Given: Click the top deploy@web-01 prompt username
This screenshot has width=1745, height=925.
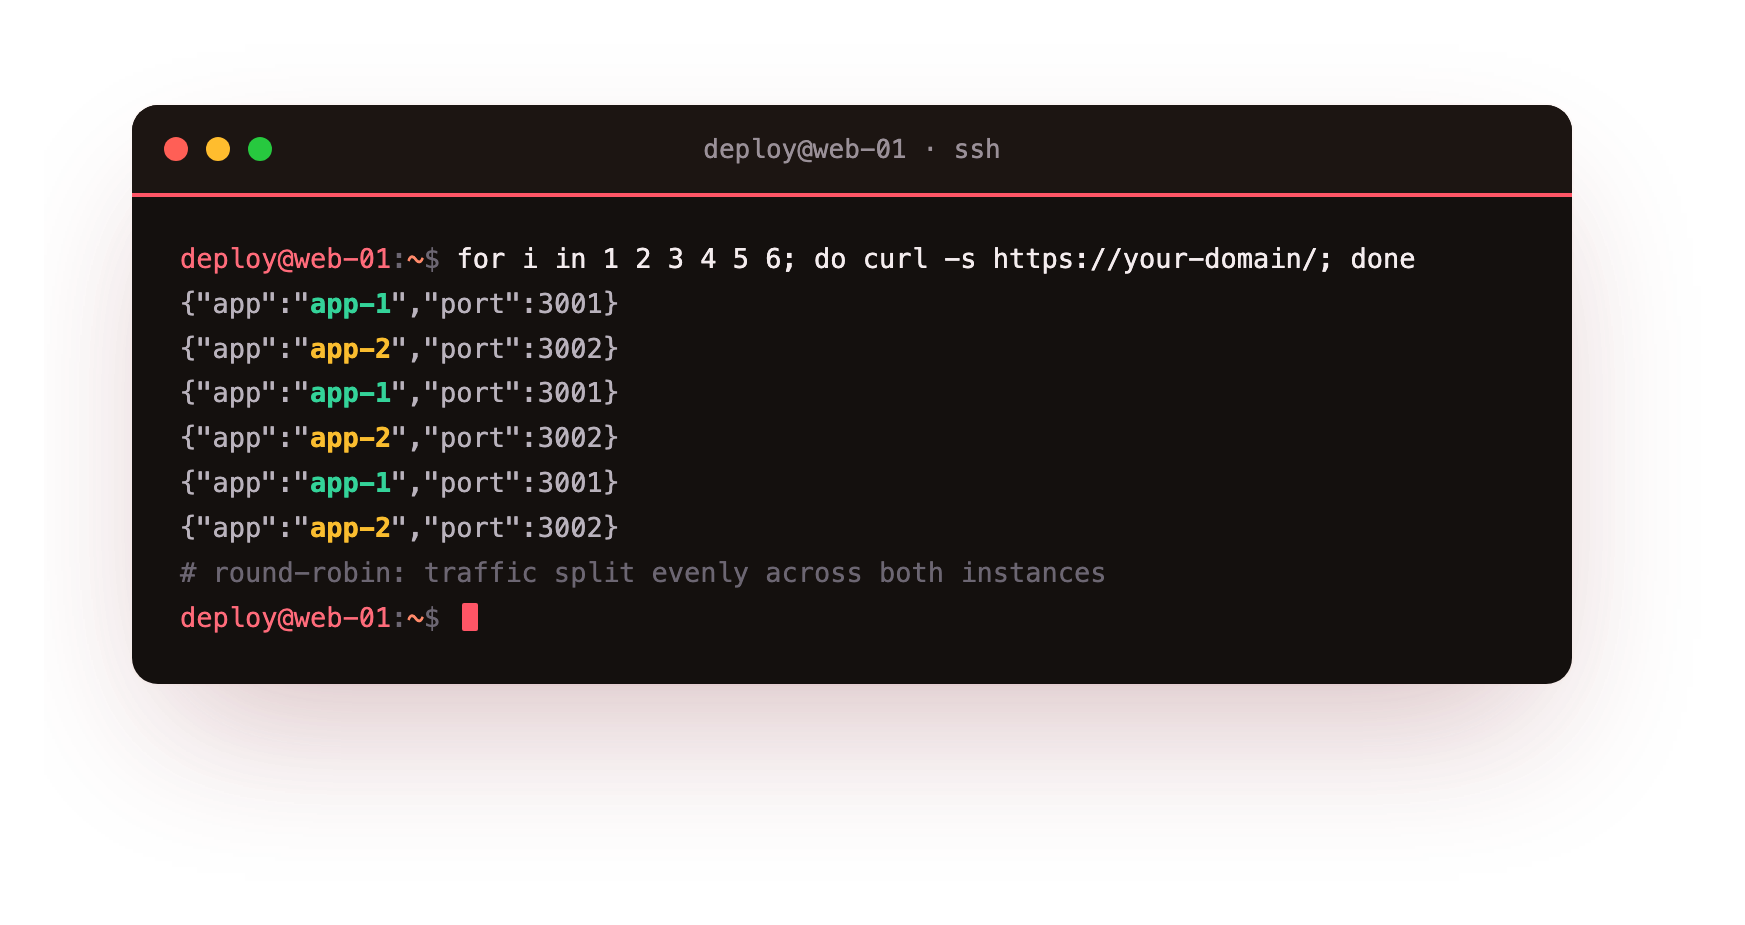Looking at the screenshot, I should tap(285, 259).
